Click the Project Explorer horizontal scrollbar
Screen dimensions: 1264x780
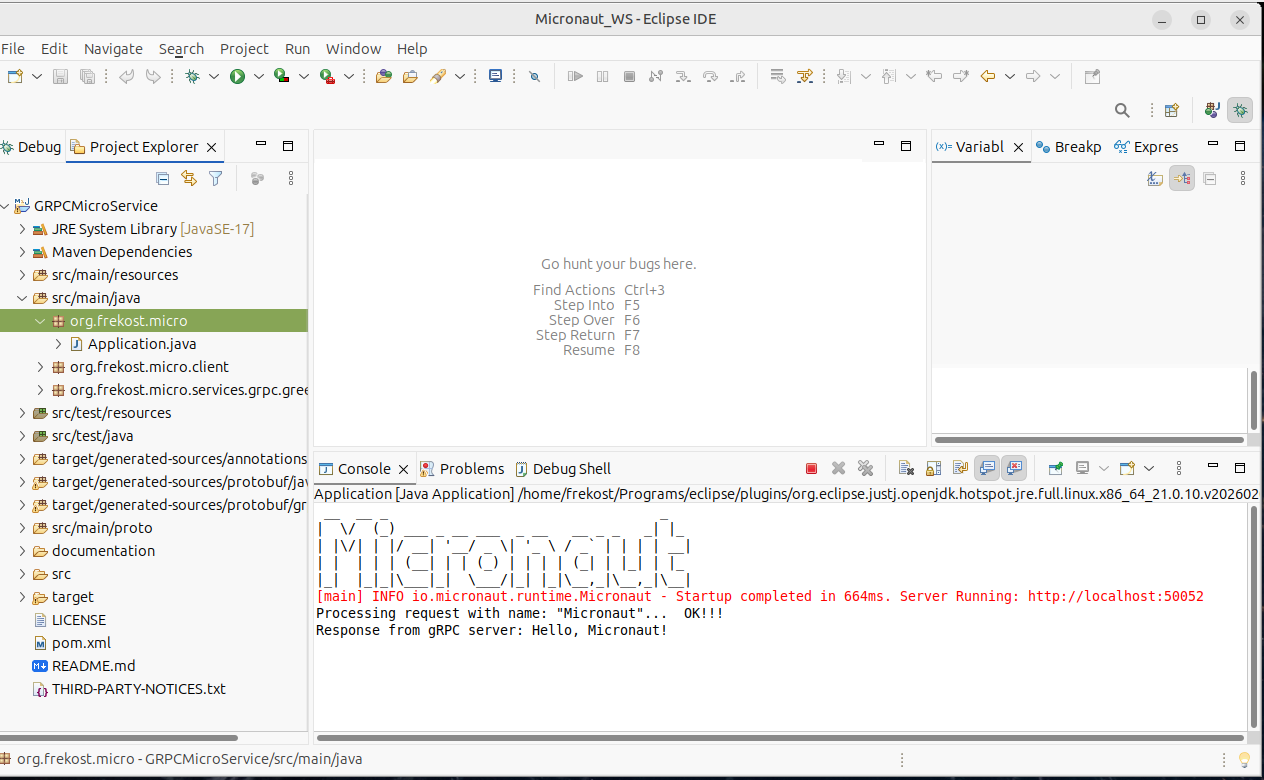click(118, 737)
